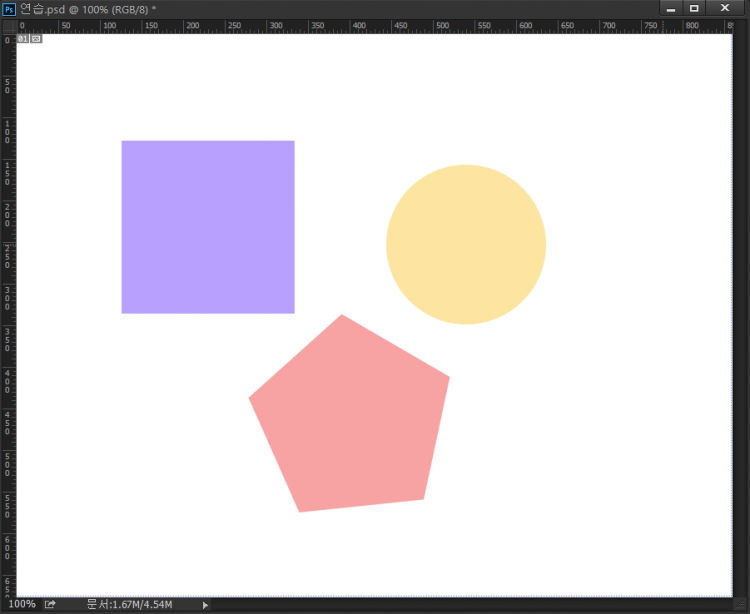Select the yellow circle shape

click(466, 244)
